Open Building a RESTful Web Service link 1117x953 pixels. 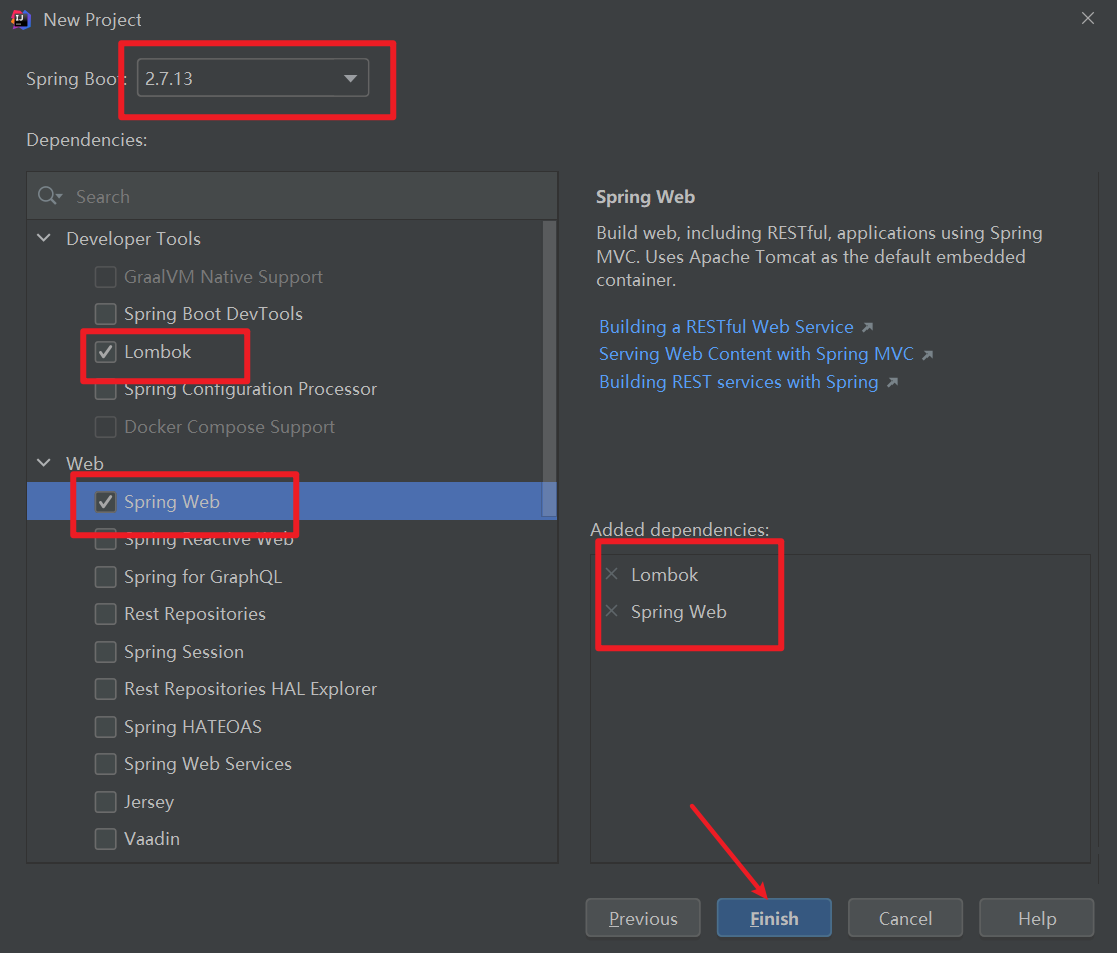click(726, 327)
